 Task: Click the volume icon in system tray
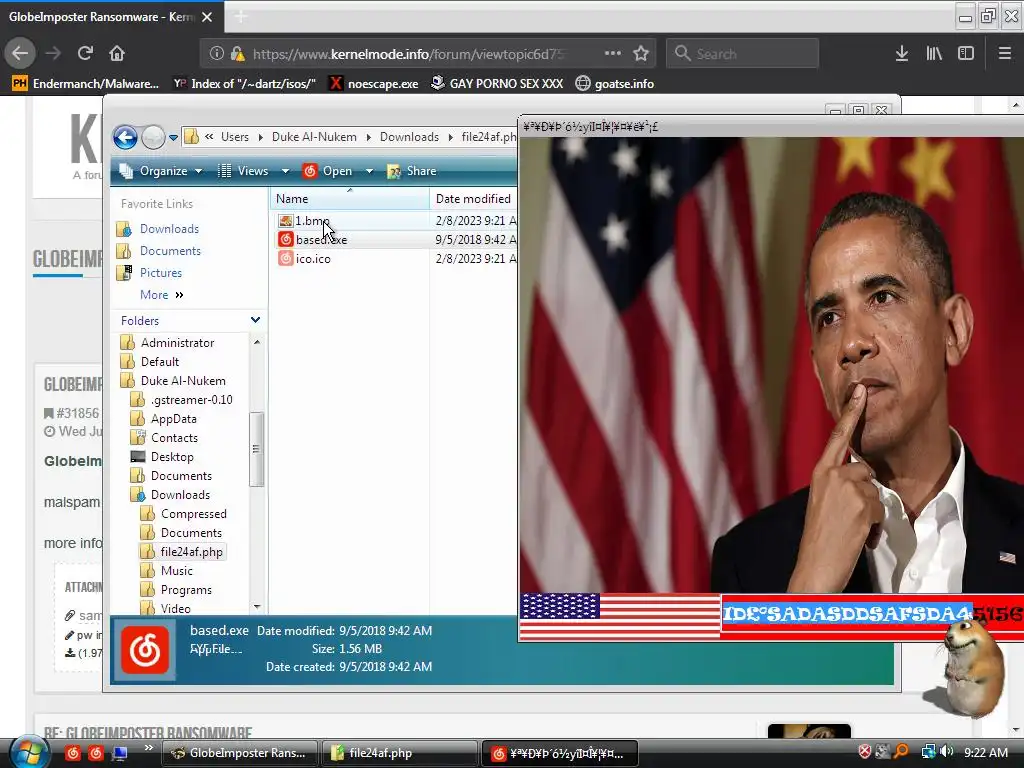click(x=947, y=752)
